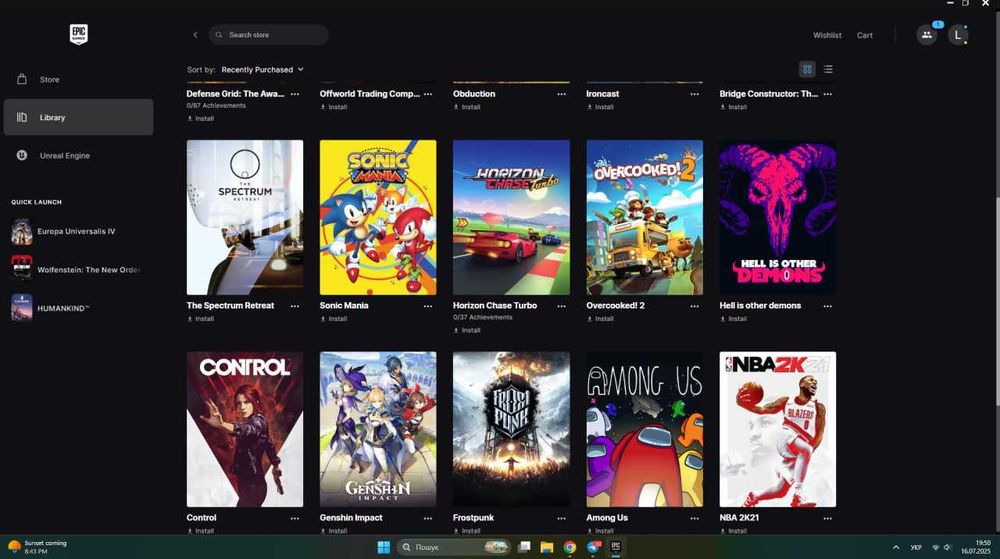
Task: Install Obduction
Action: (467, 107)
